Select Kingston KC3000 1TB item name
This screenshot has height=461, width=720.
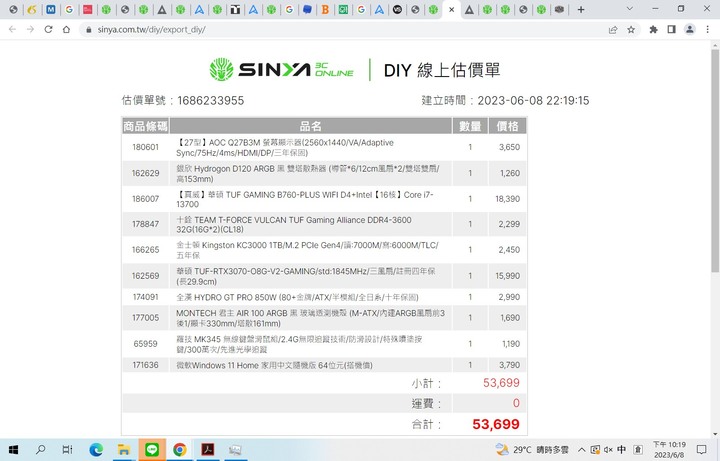click(307, 250)
